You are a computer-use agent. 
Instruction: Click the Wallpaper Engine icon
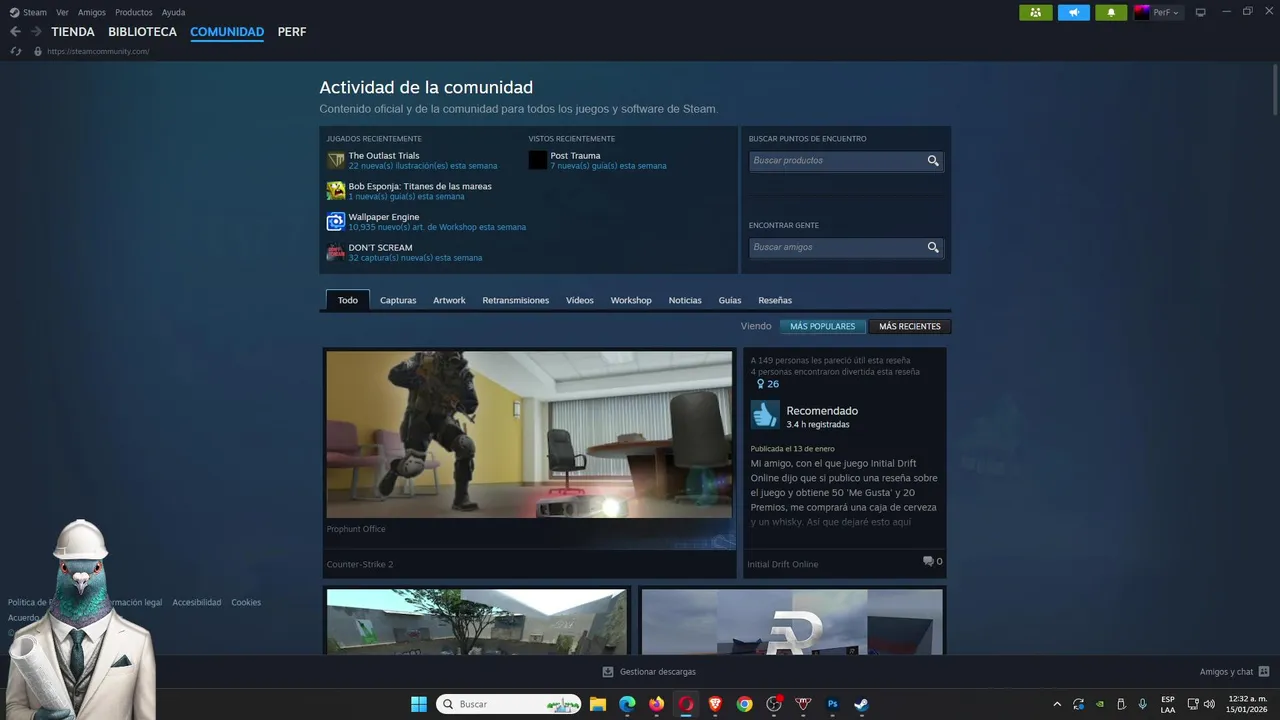[x=336, y=221]
